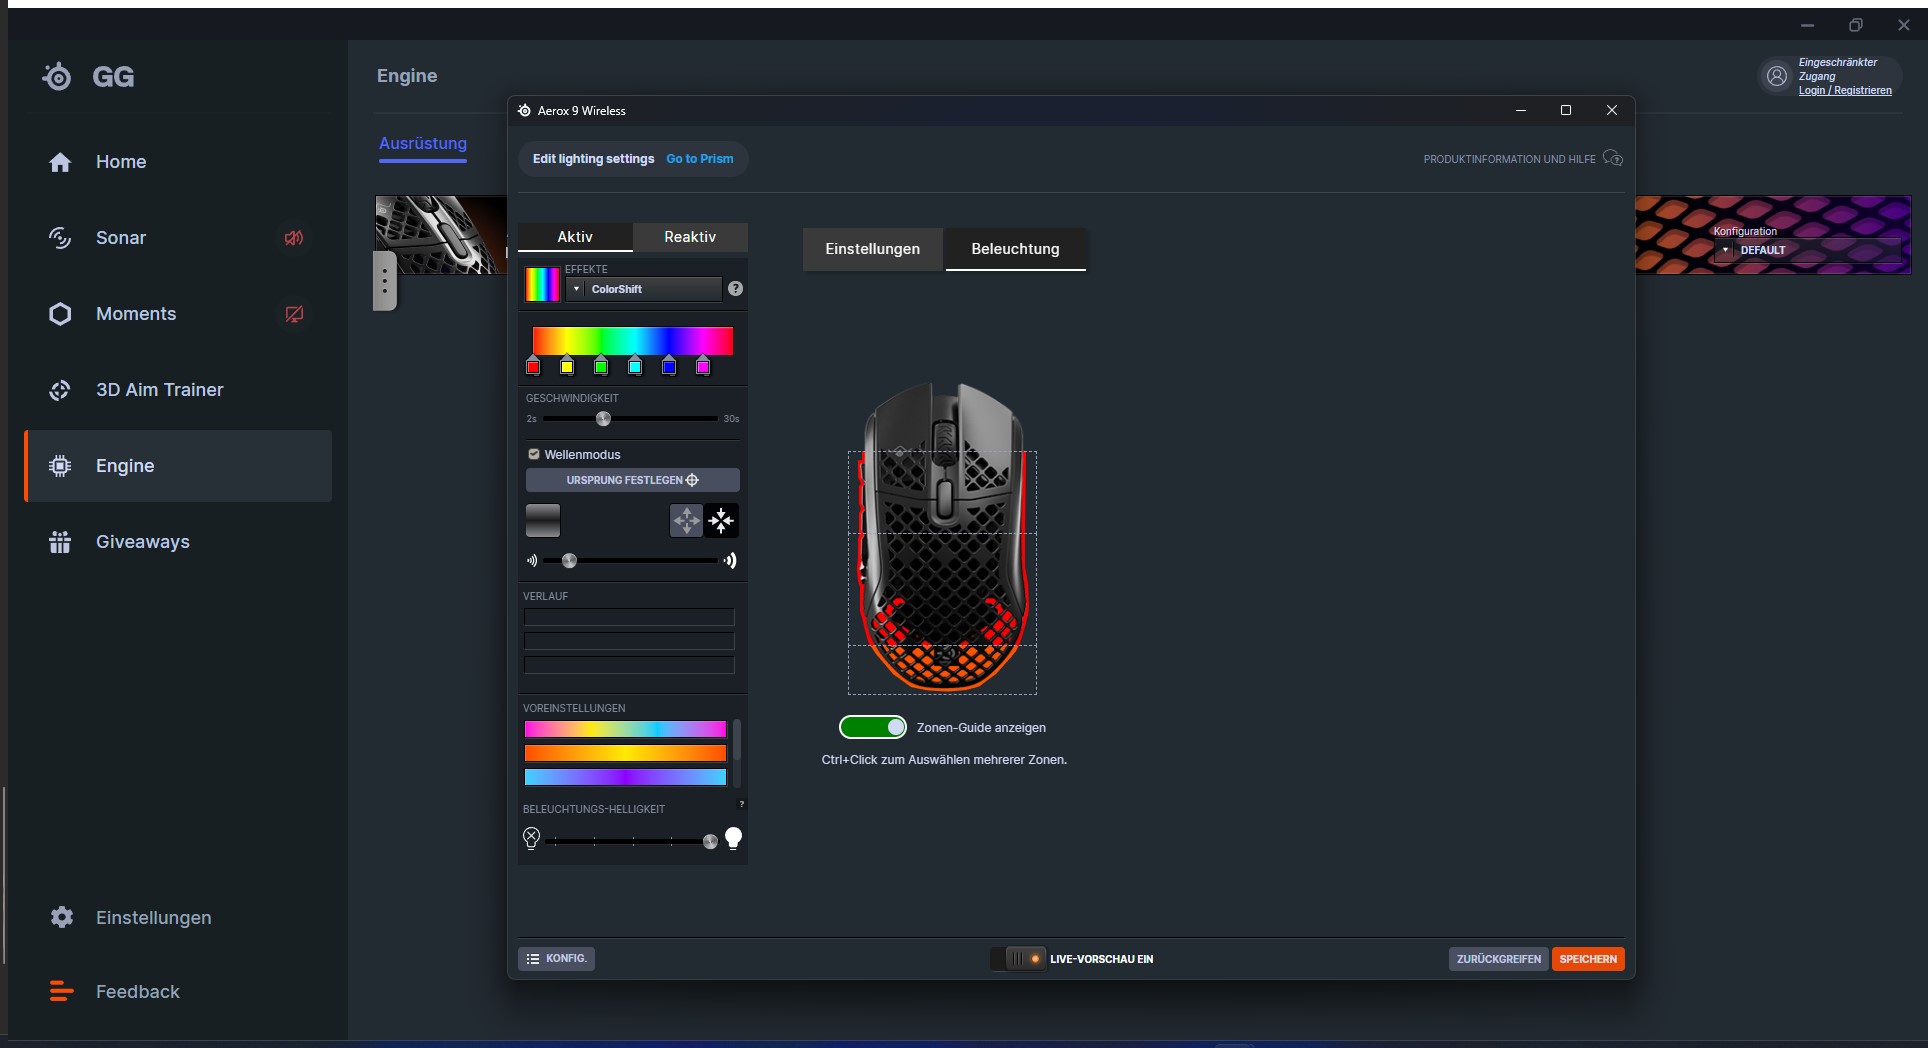The width and height of the screenshot is (1928, 1048).
Task: Select the inward wave direction icon
Action: pyautogui.click(x=721, y=520)
